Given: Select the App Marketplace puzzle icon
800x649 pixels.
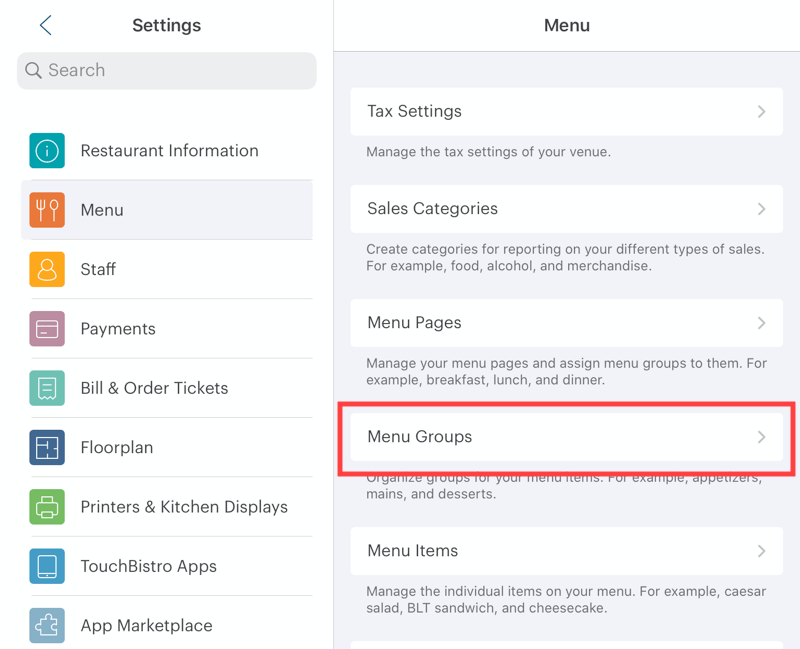Looking at the screenshot, I should (x=48, y=625).
